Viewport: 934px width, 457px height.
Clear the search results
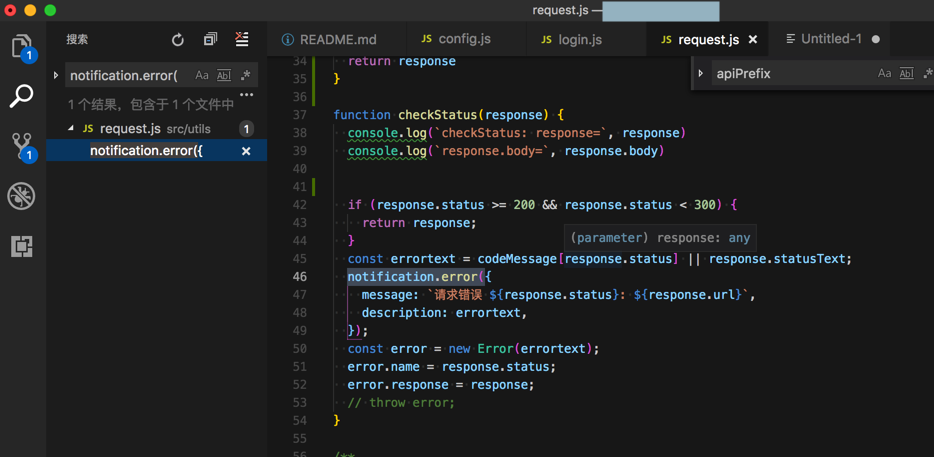coord(242,40)
